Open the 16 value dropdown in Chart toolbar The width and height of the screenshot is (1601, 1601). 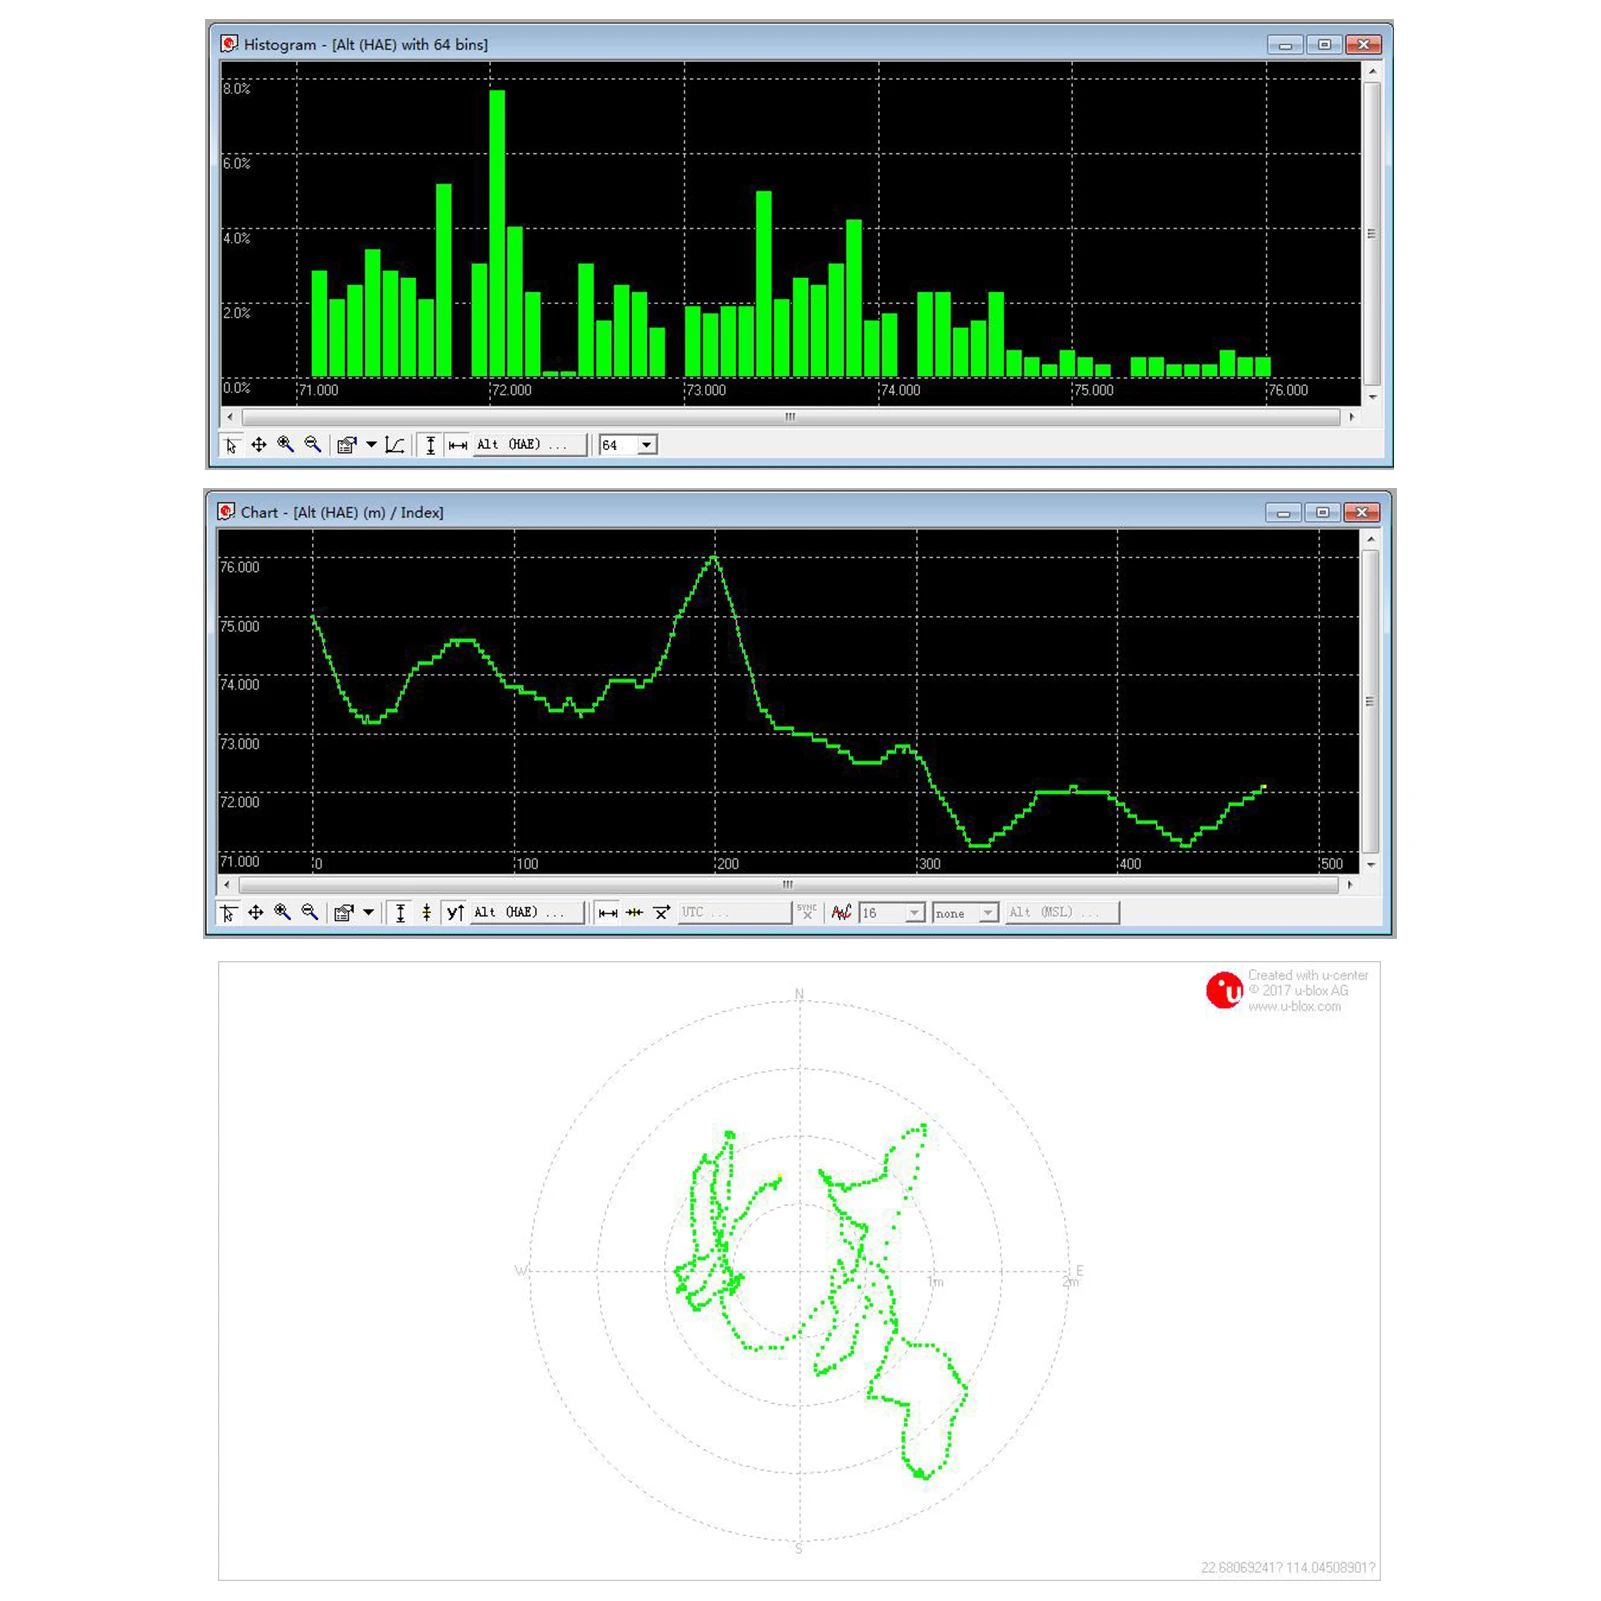click(914, 913)
